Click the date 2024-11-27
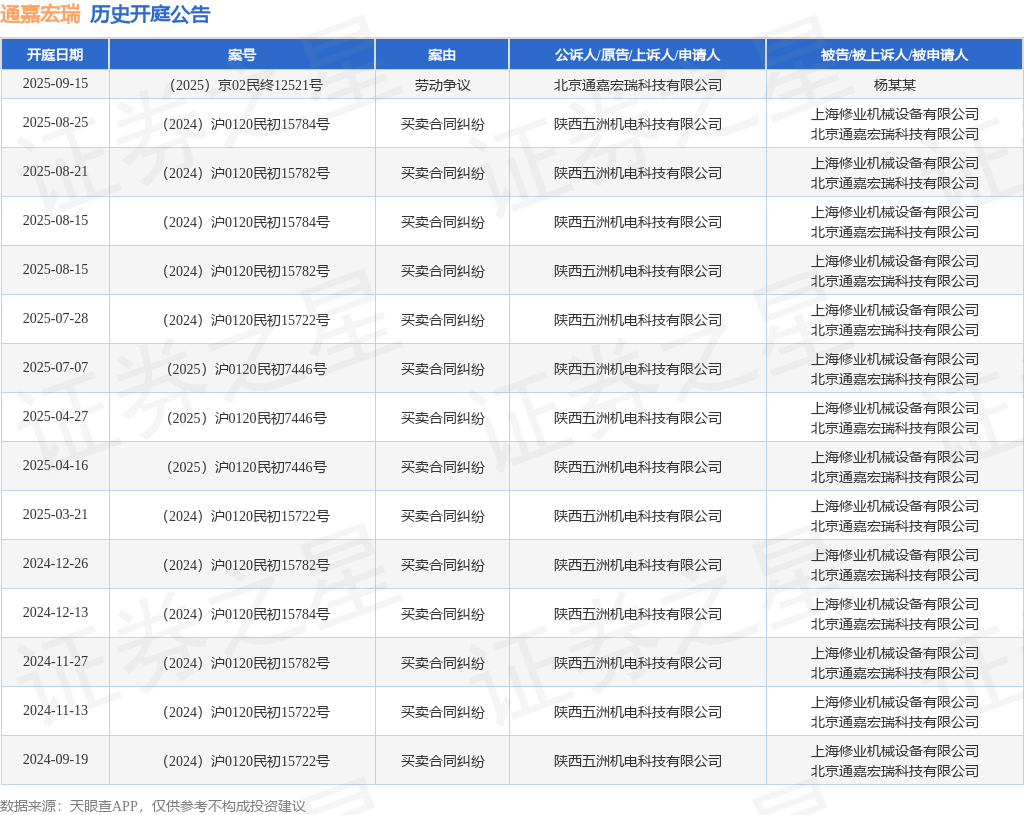Screen dimensions: 1024x815 click(x=55, y=662)
